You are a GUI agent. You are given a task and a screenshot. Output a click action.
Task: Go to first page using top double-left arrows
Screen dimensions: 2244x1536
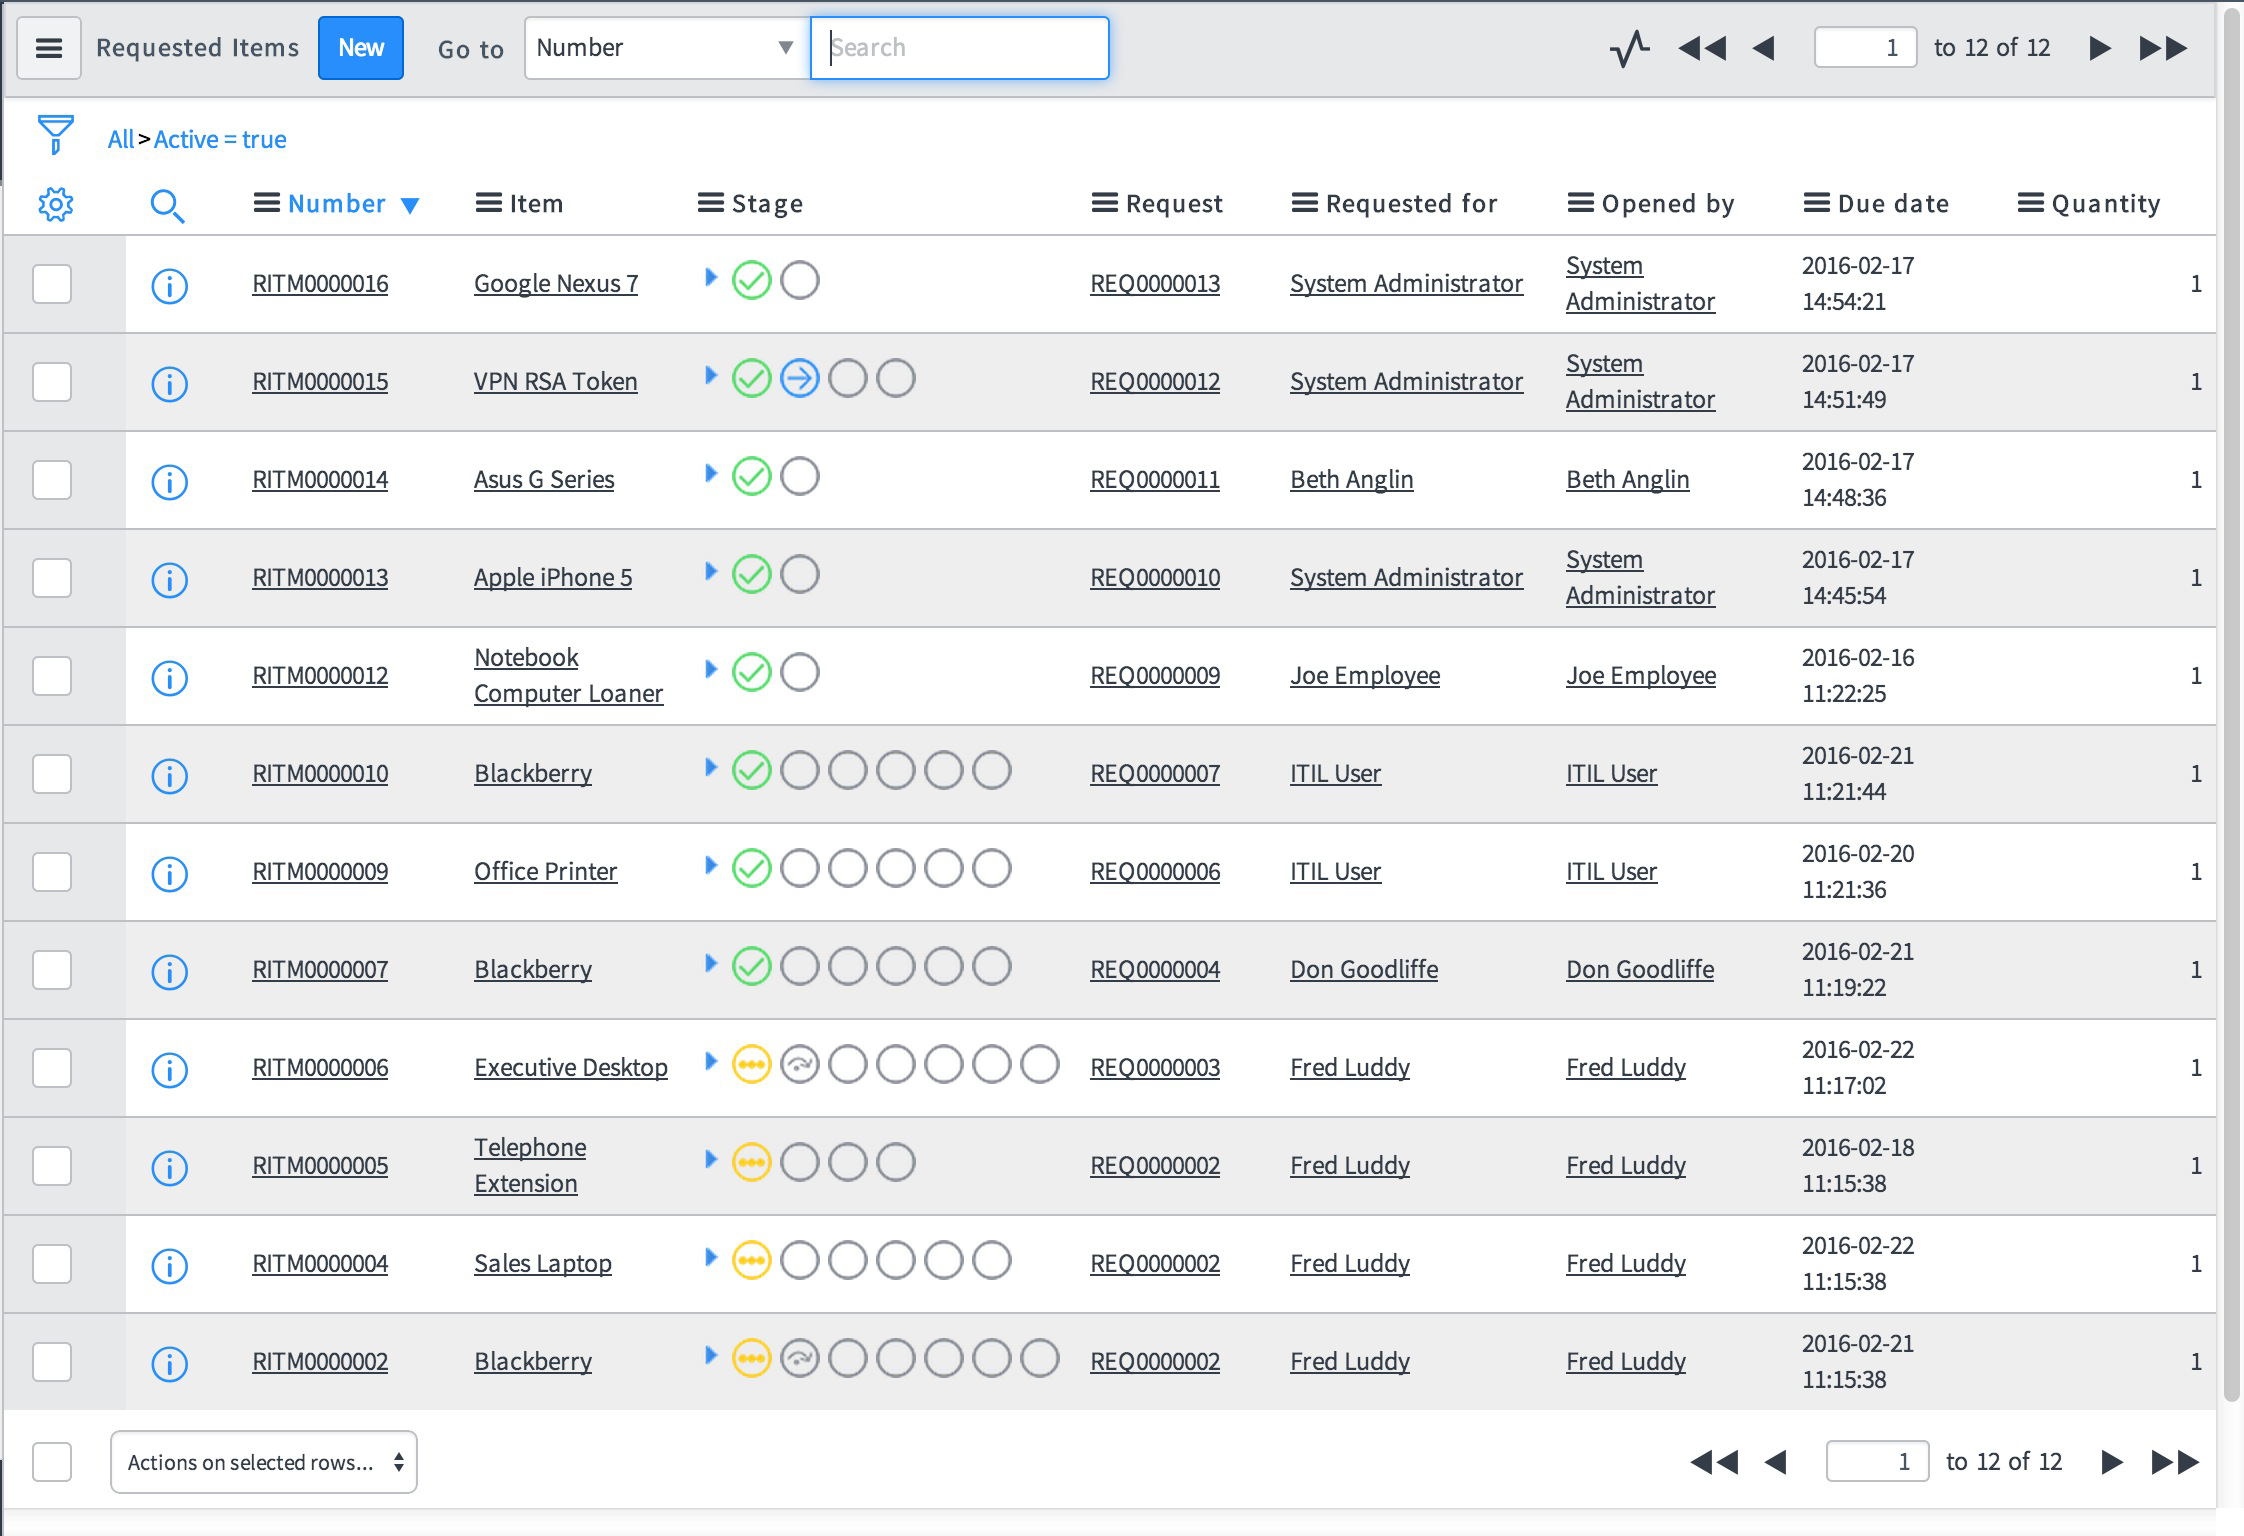1702,48
